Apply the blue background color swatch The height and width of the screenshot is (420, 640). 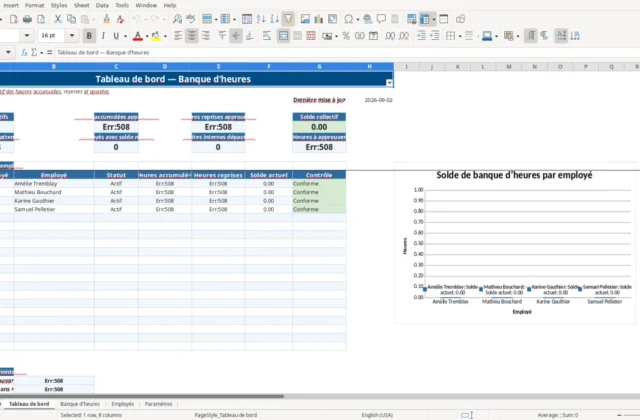487,36
